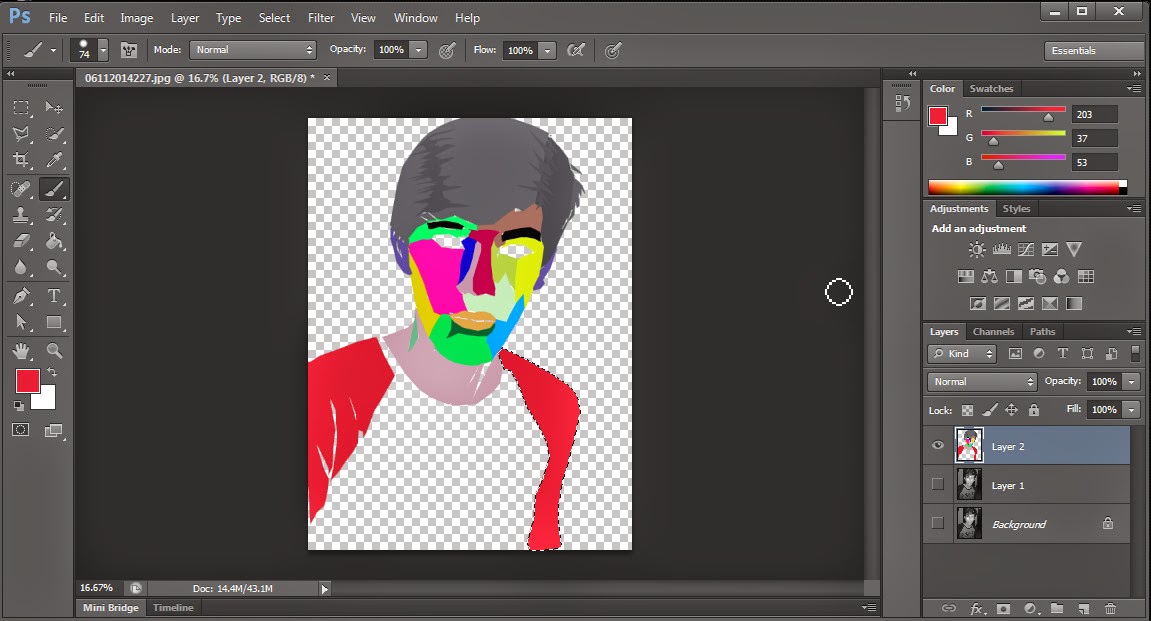
Task: Open the Filter menu
Action: [321, 18]
